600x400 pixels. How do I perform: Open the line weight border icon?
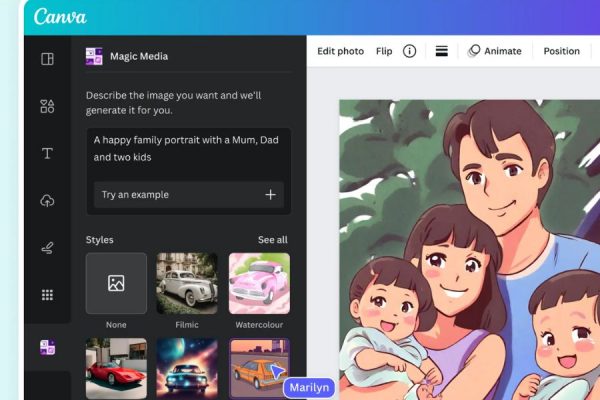click(x=441, y=51)
